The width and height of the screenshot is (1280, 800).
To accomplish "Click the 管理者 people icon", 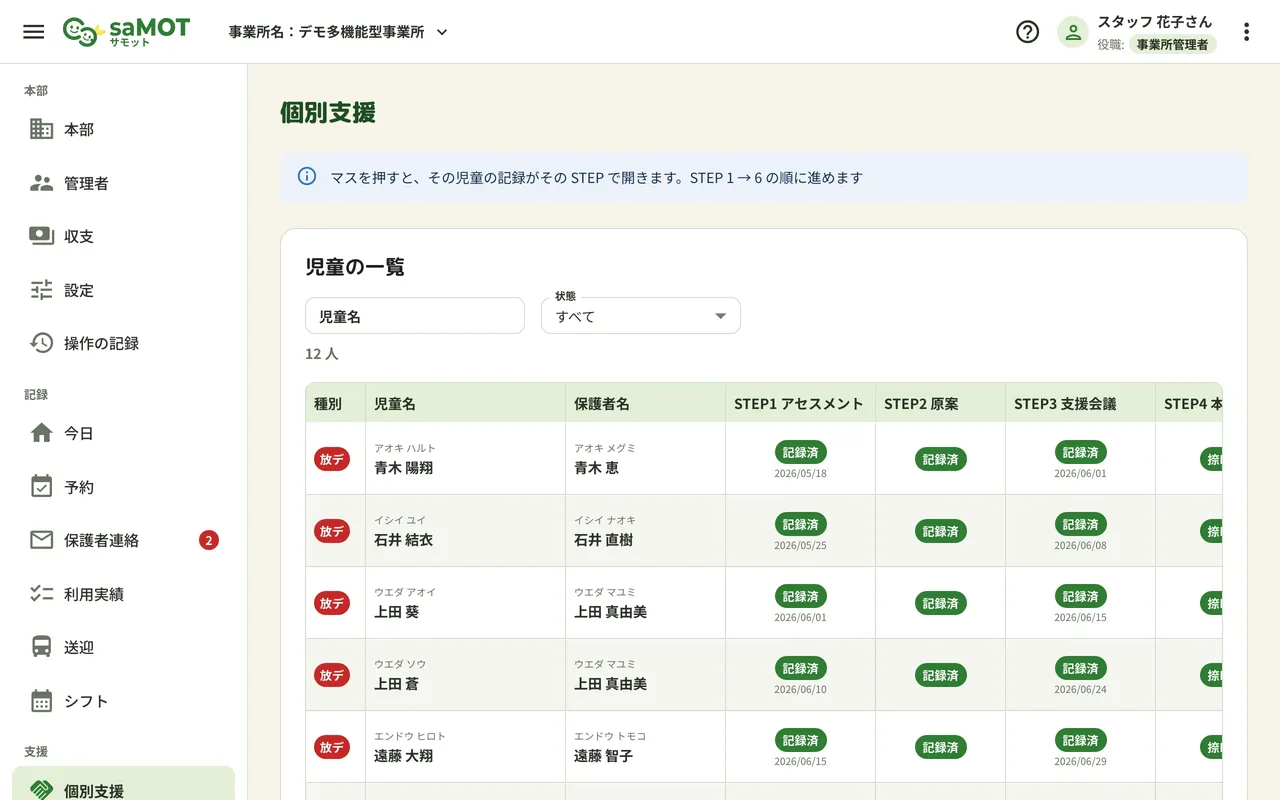I will (x=41, y=183).
